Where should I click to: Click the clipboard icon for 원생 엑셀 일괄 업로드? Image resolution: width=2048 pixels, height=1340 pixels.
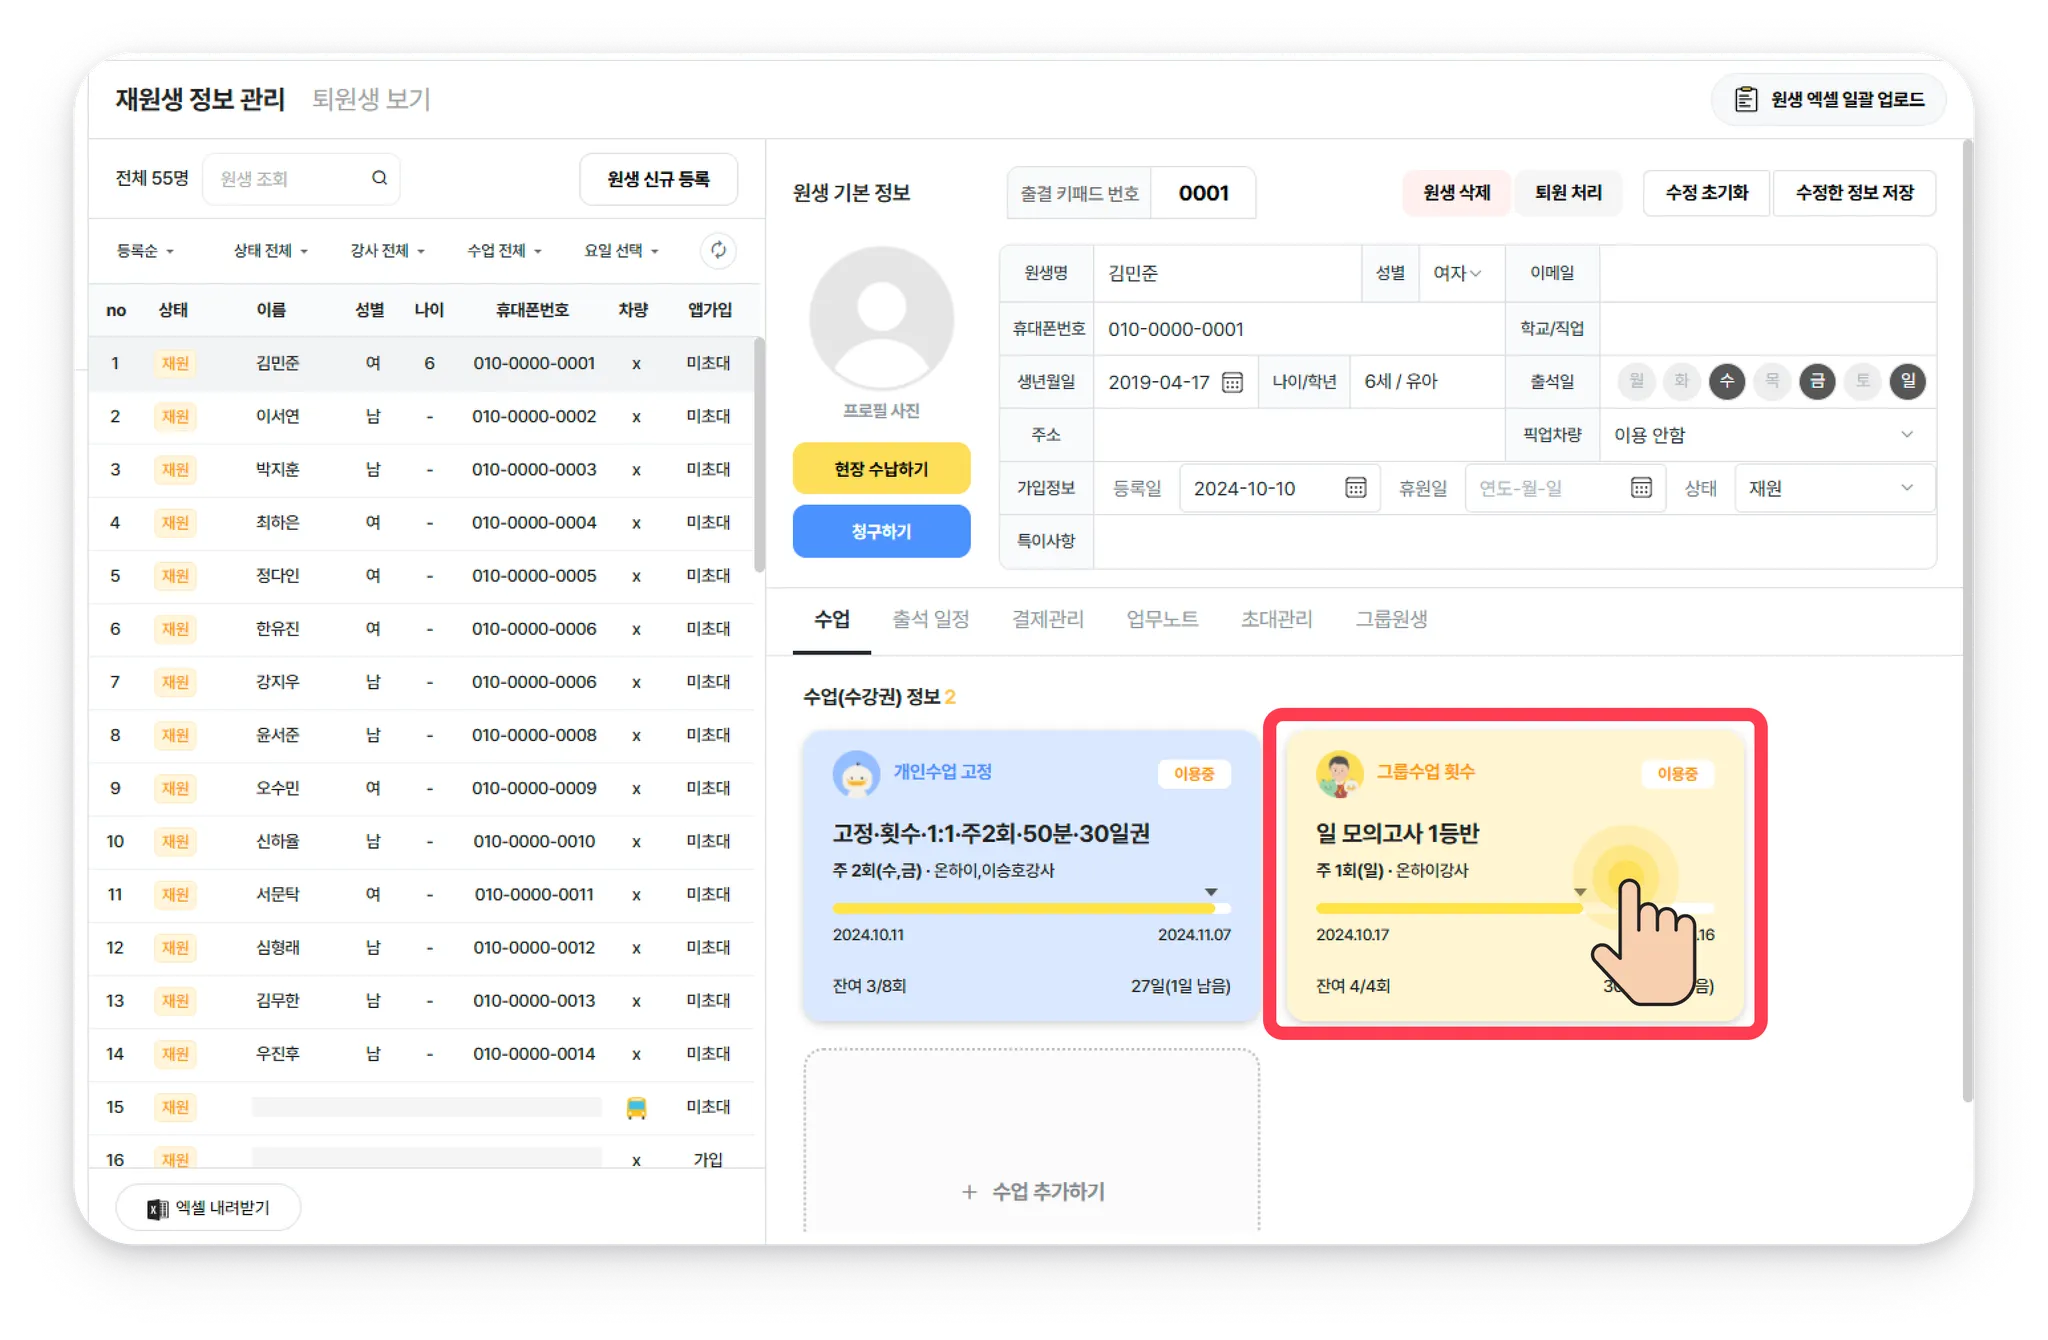(1745, 99)
